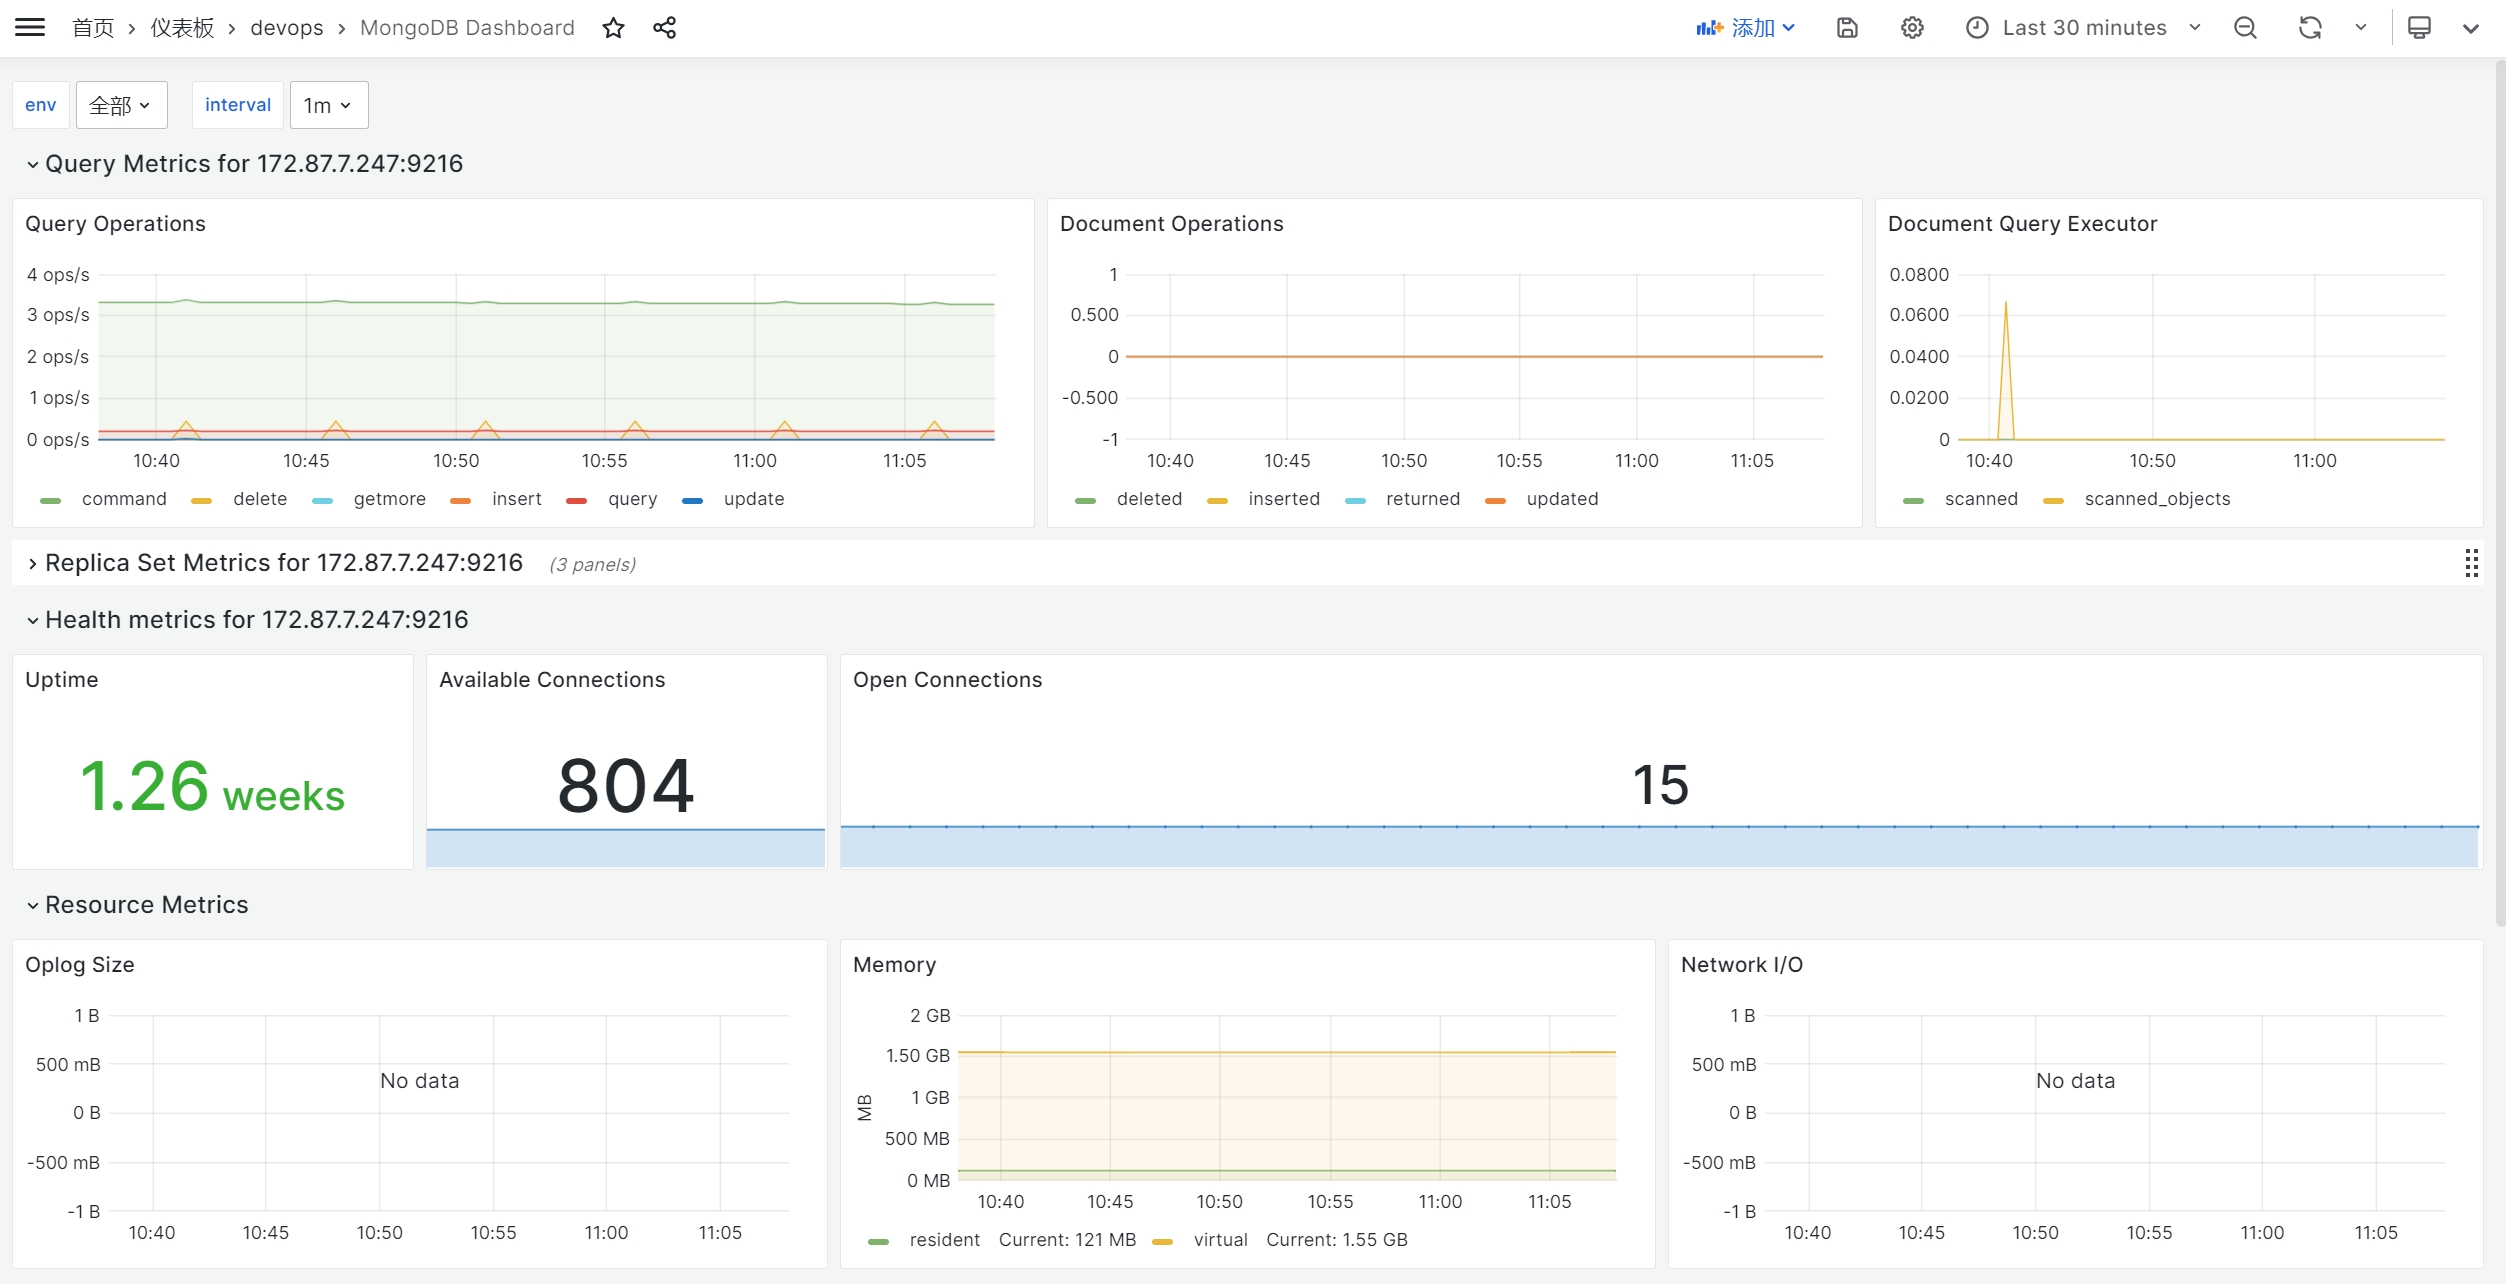The height and width of the screenshot is (1284, 2506).
Task: Open dashboard settings gear
Action: tap(1912, 27)
